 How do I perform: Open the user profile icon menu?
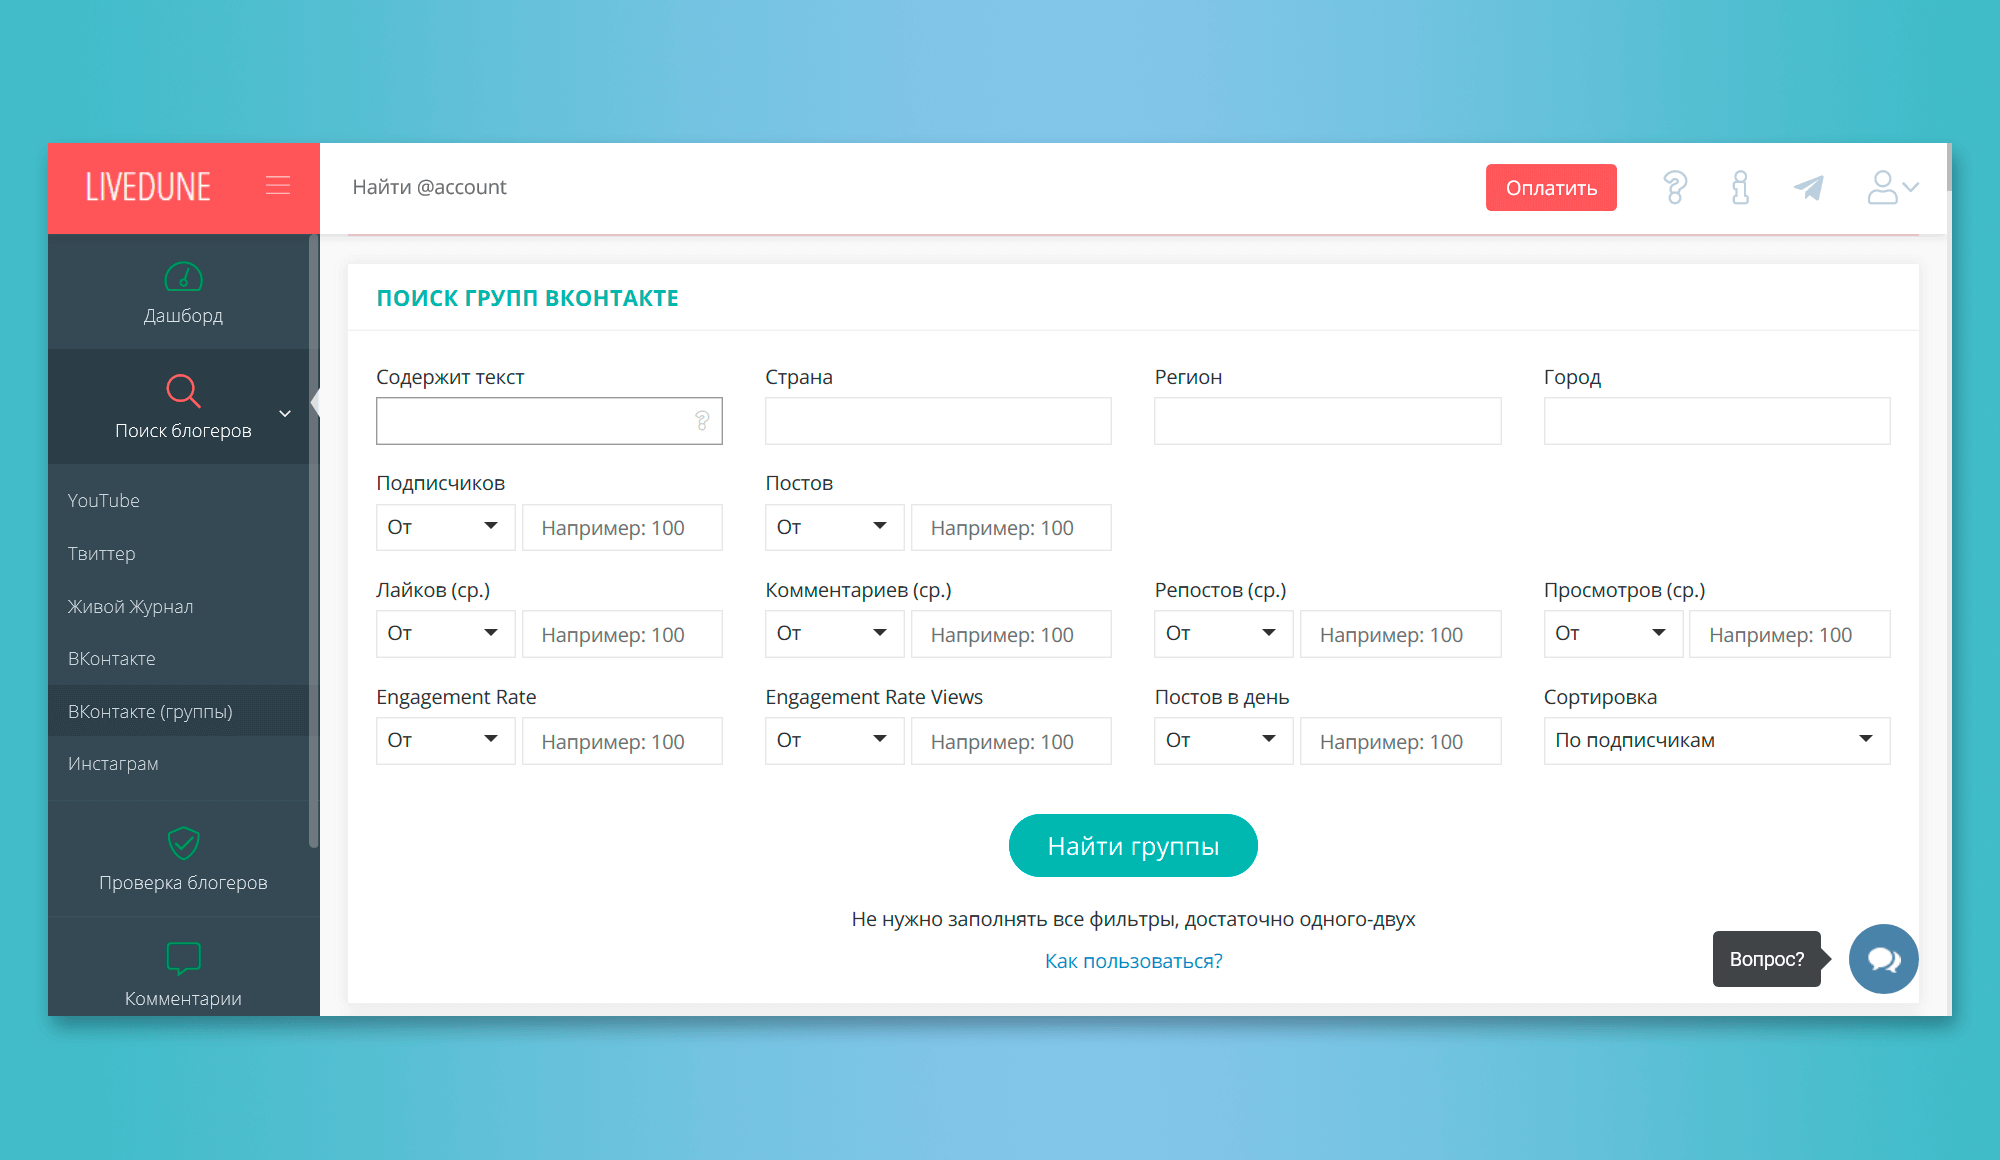coord(1892,187)
